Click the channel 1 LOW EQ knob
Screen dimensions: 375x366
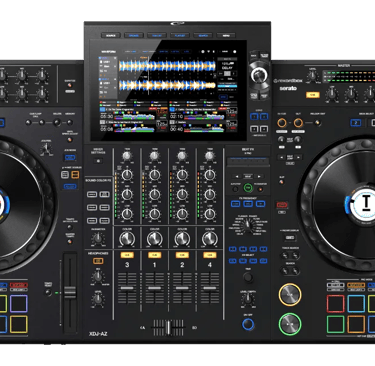(154, 214)
